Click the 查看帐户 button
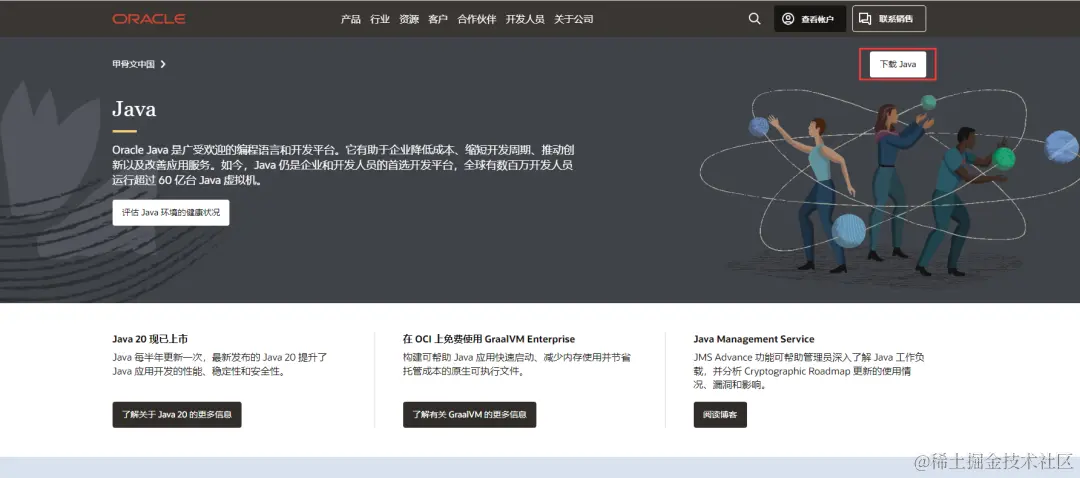The image size is (1080, 478). (x=810, y=19)
